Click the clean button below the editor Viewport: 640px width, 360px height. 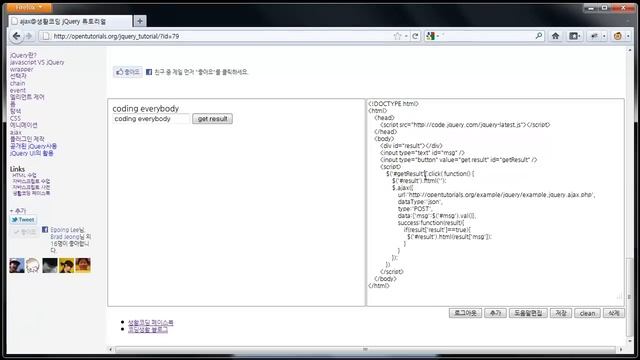(x=587, y=313)
